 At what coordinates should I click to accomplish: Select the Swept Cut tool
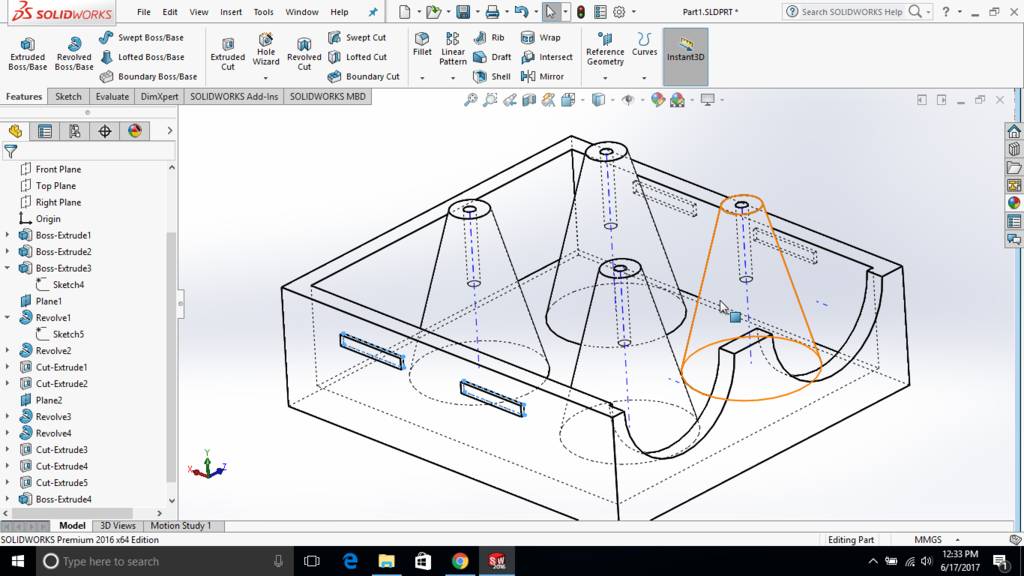357,38
